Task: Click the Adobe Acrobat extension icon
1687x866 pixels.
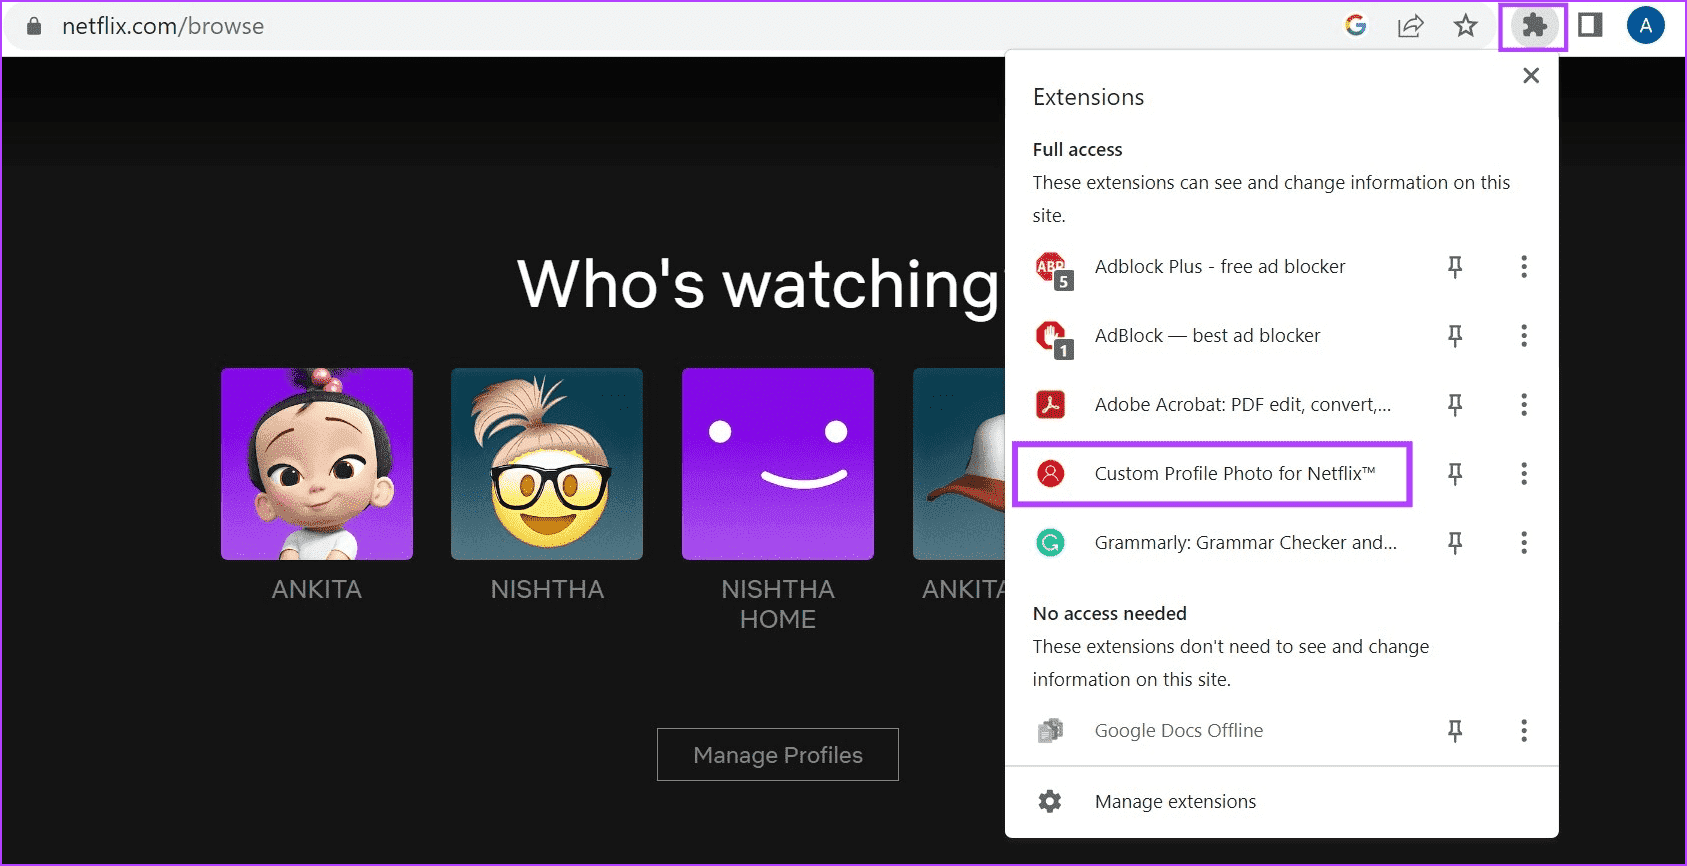Action: [1050, 405]
